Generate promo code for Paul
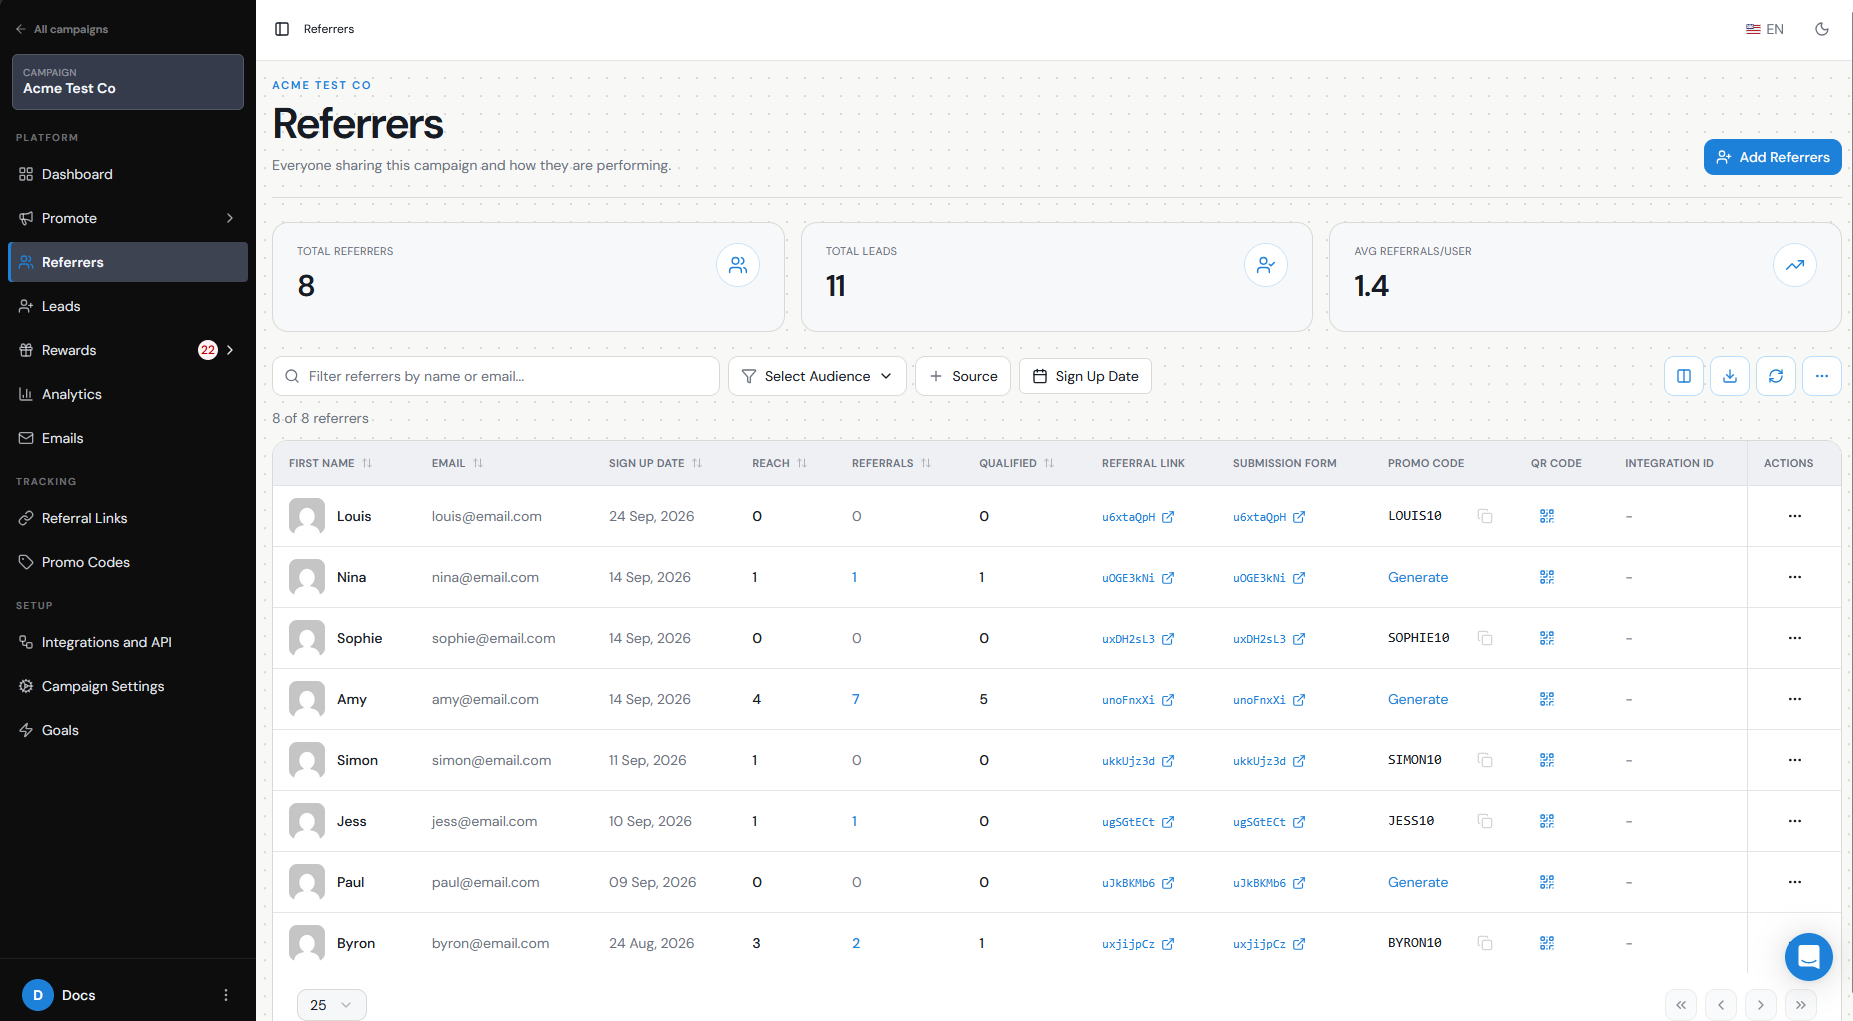This screenshot has width=1853, height=1021. 1418,882
